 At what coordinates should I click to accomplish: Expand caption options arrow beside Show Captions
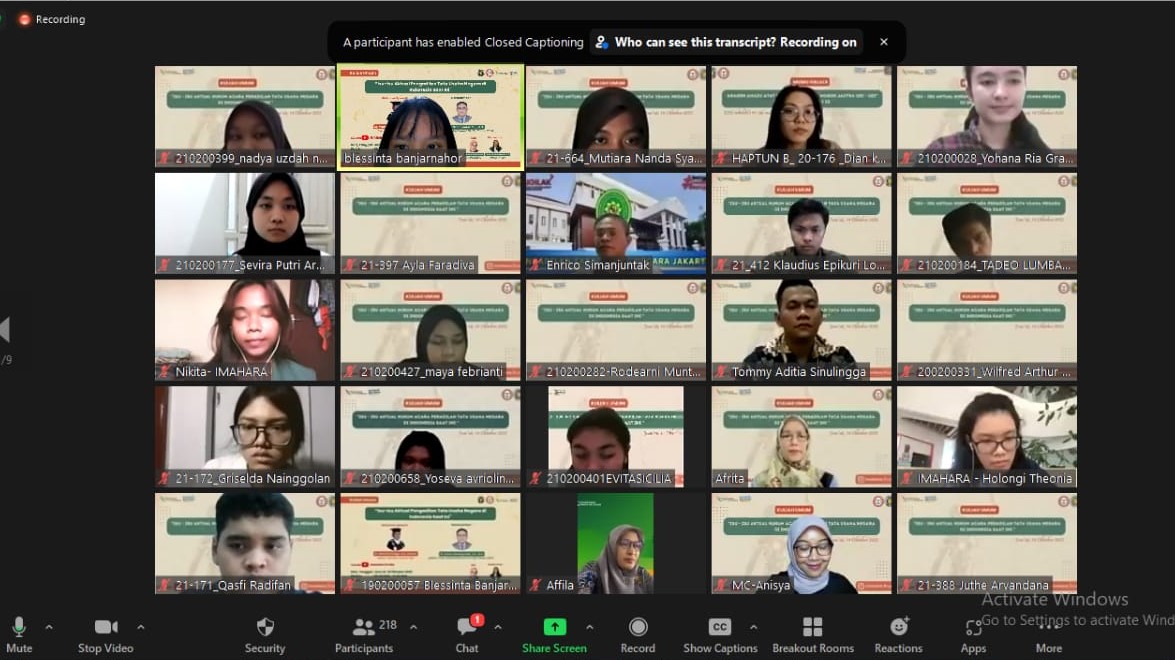[753, 627]
